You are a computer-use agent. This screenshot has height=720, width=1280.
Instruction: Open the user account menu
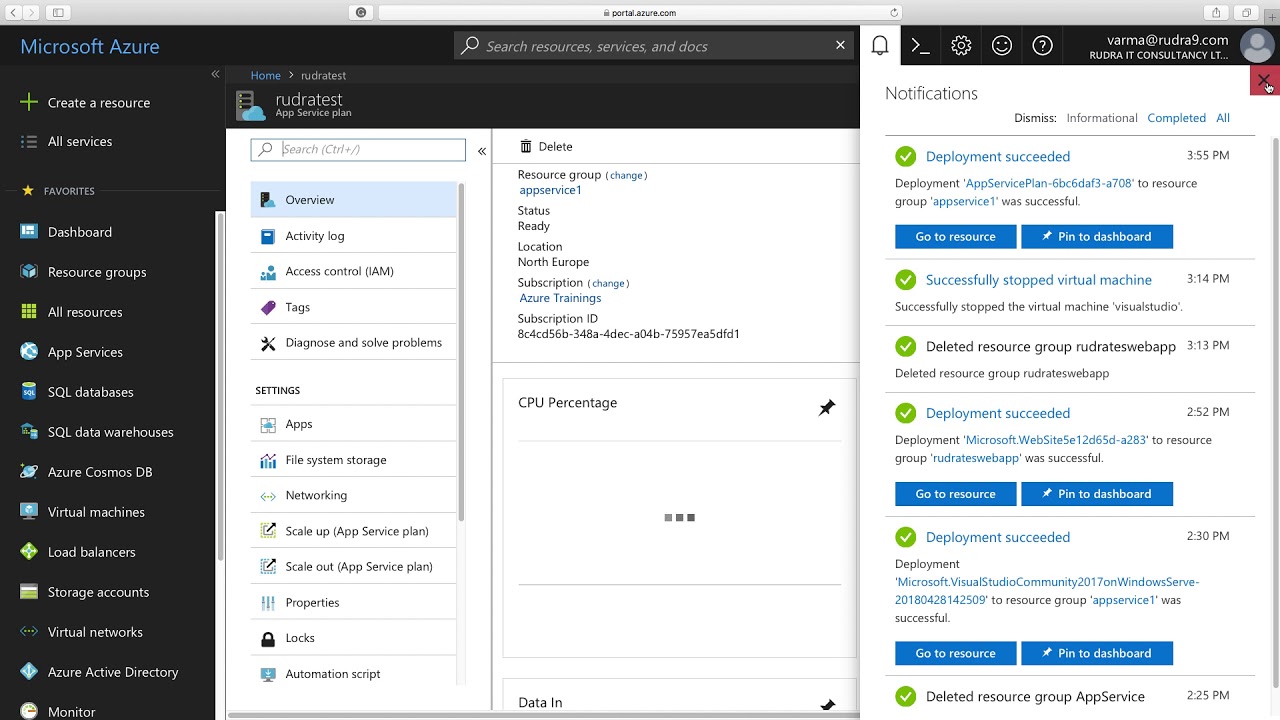1255,46
